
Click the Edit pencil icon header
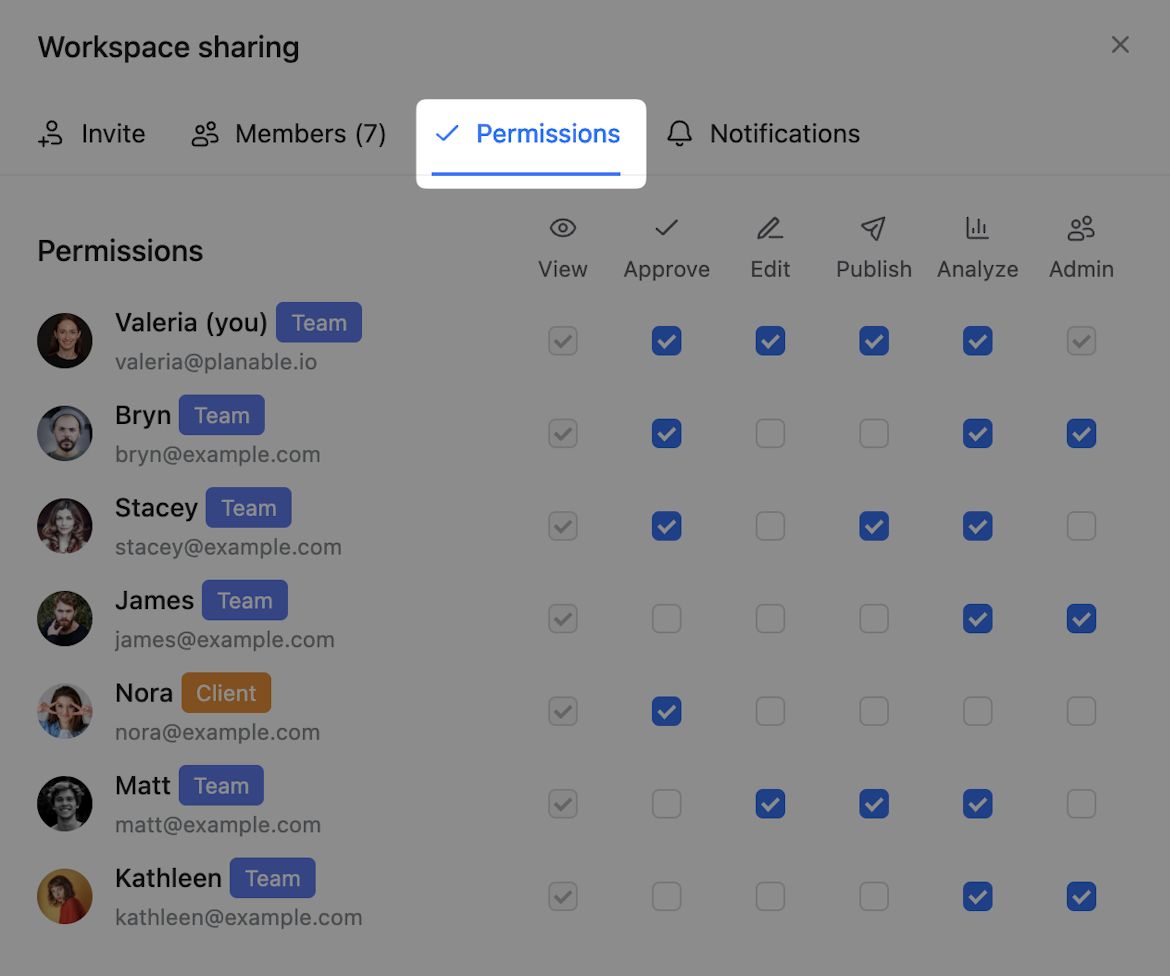[770, 229]
